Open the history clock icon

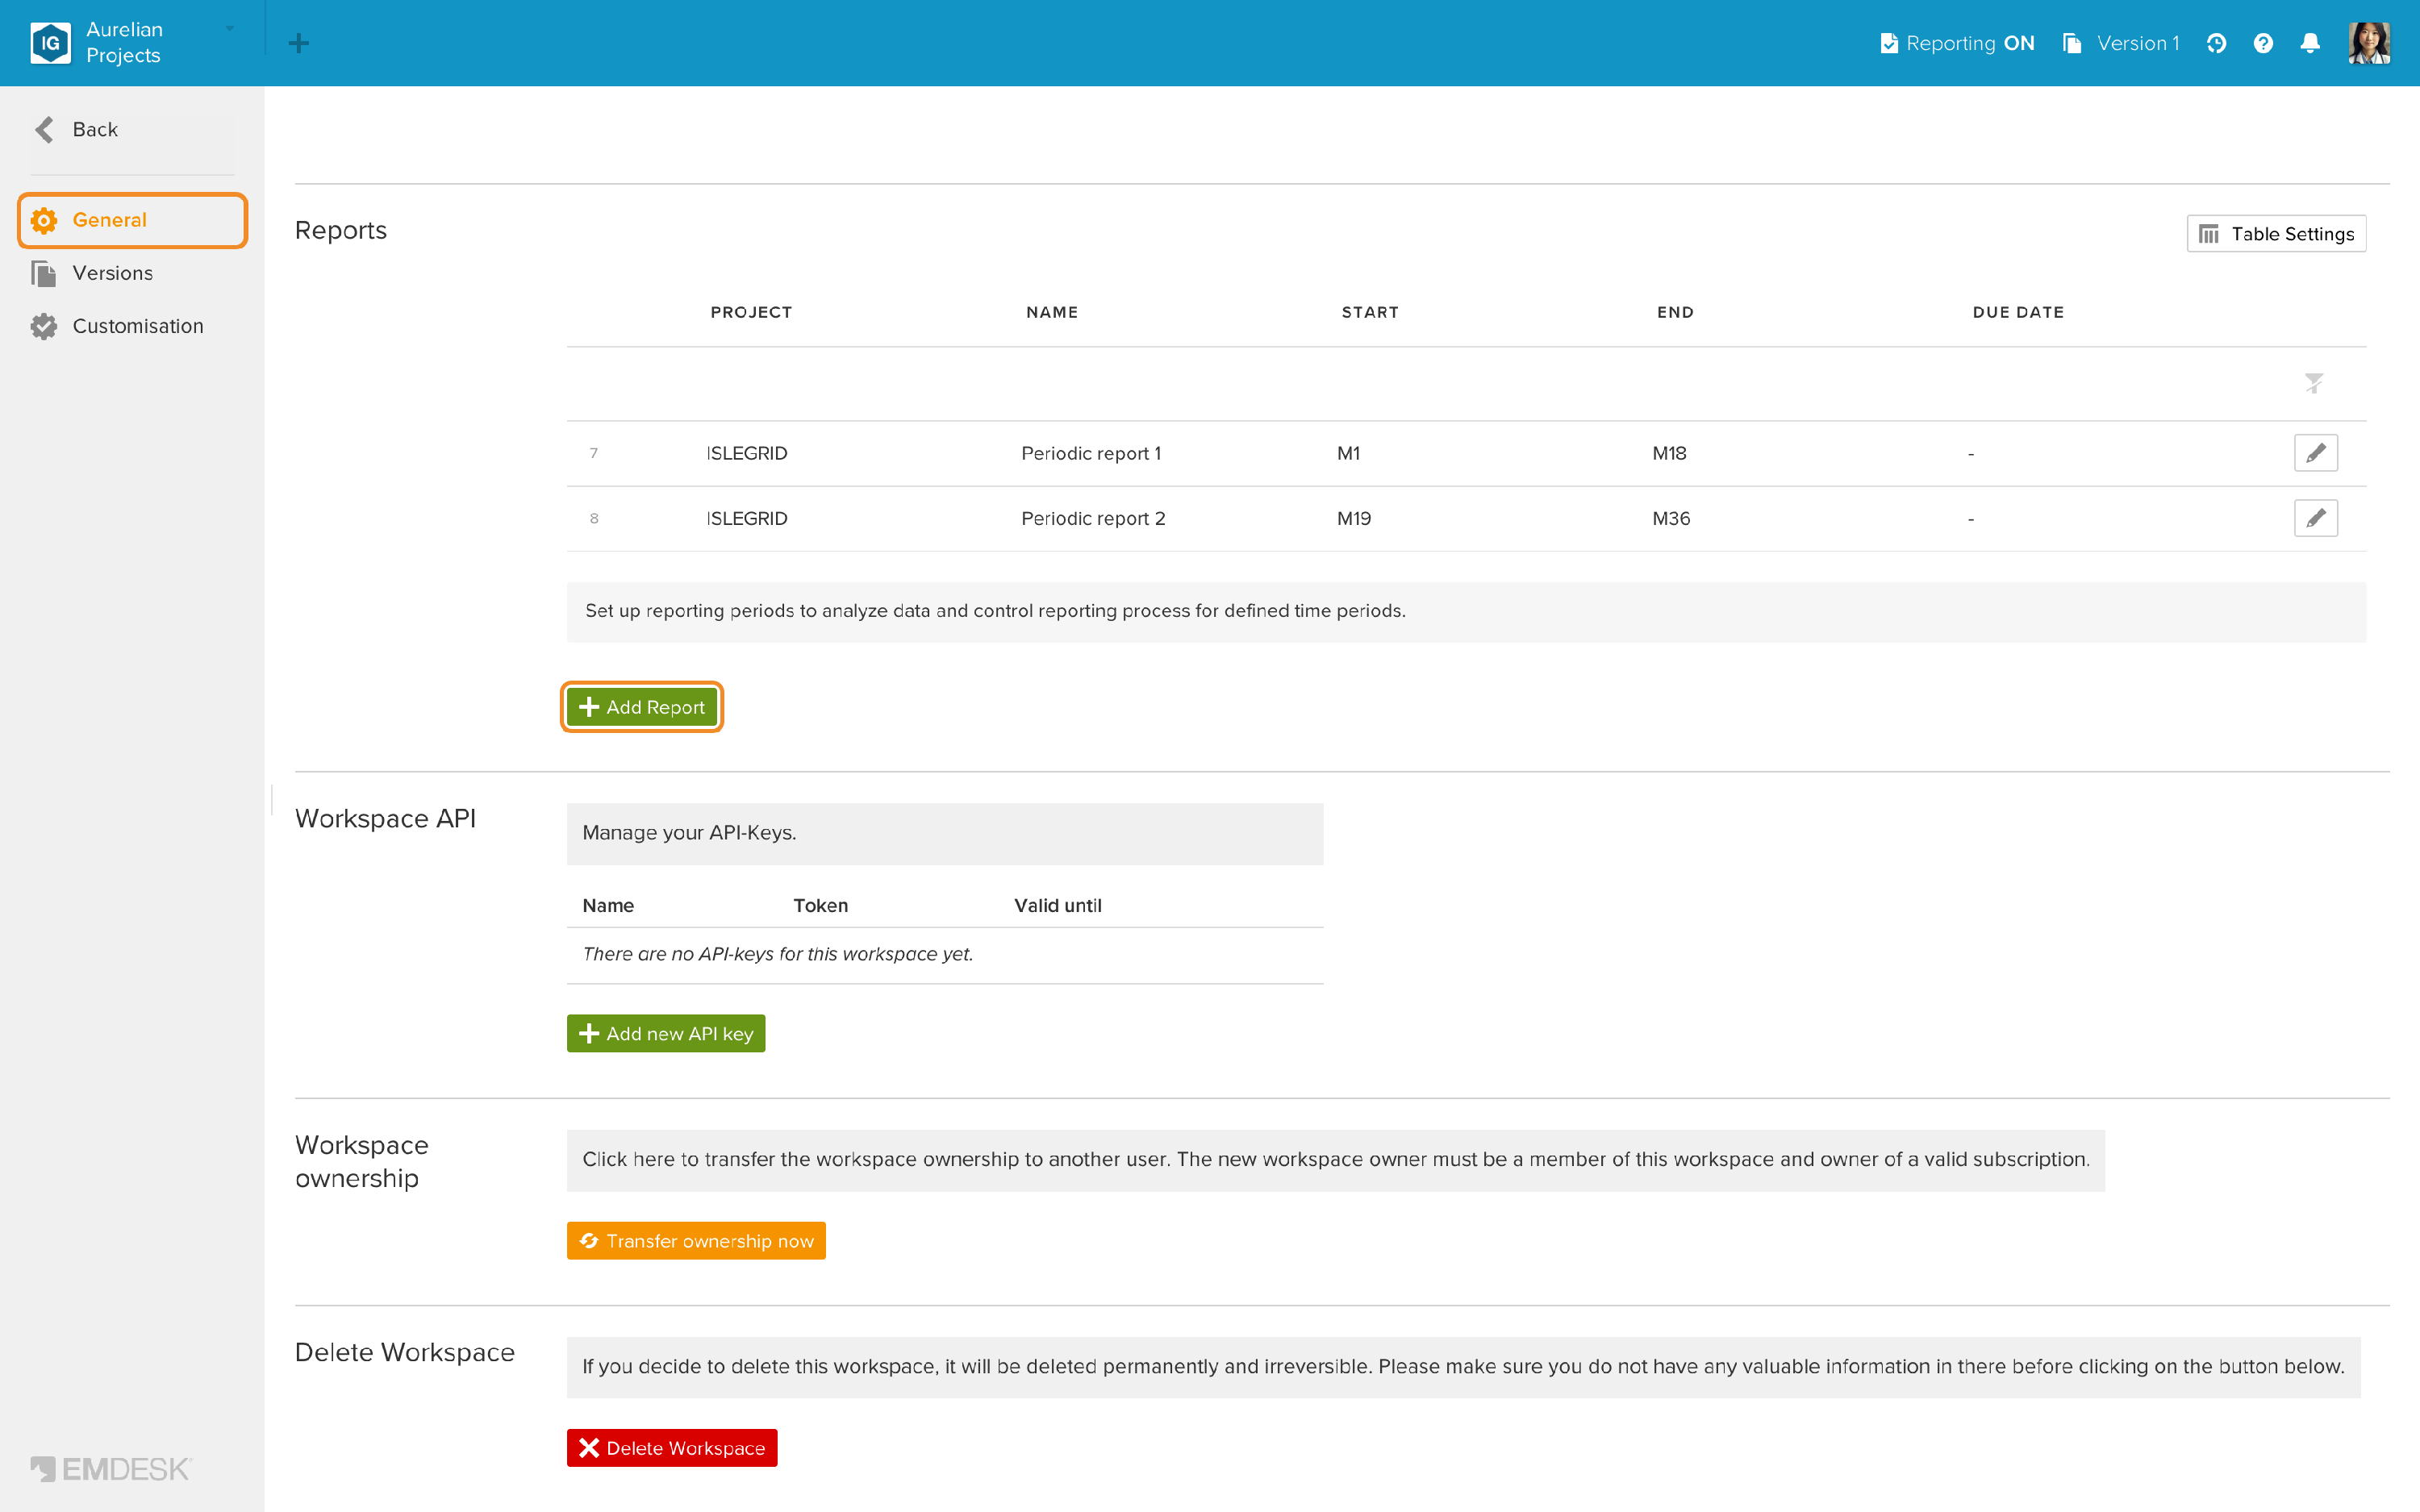[x=2216, y=43]
